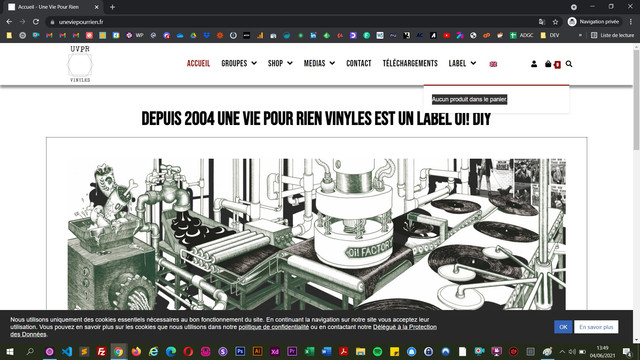Select the Accueil - Une Vie Pour Rien tab
The width and height of the screenshot is (640, 360).
[53, 7]
